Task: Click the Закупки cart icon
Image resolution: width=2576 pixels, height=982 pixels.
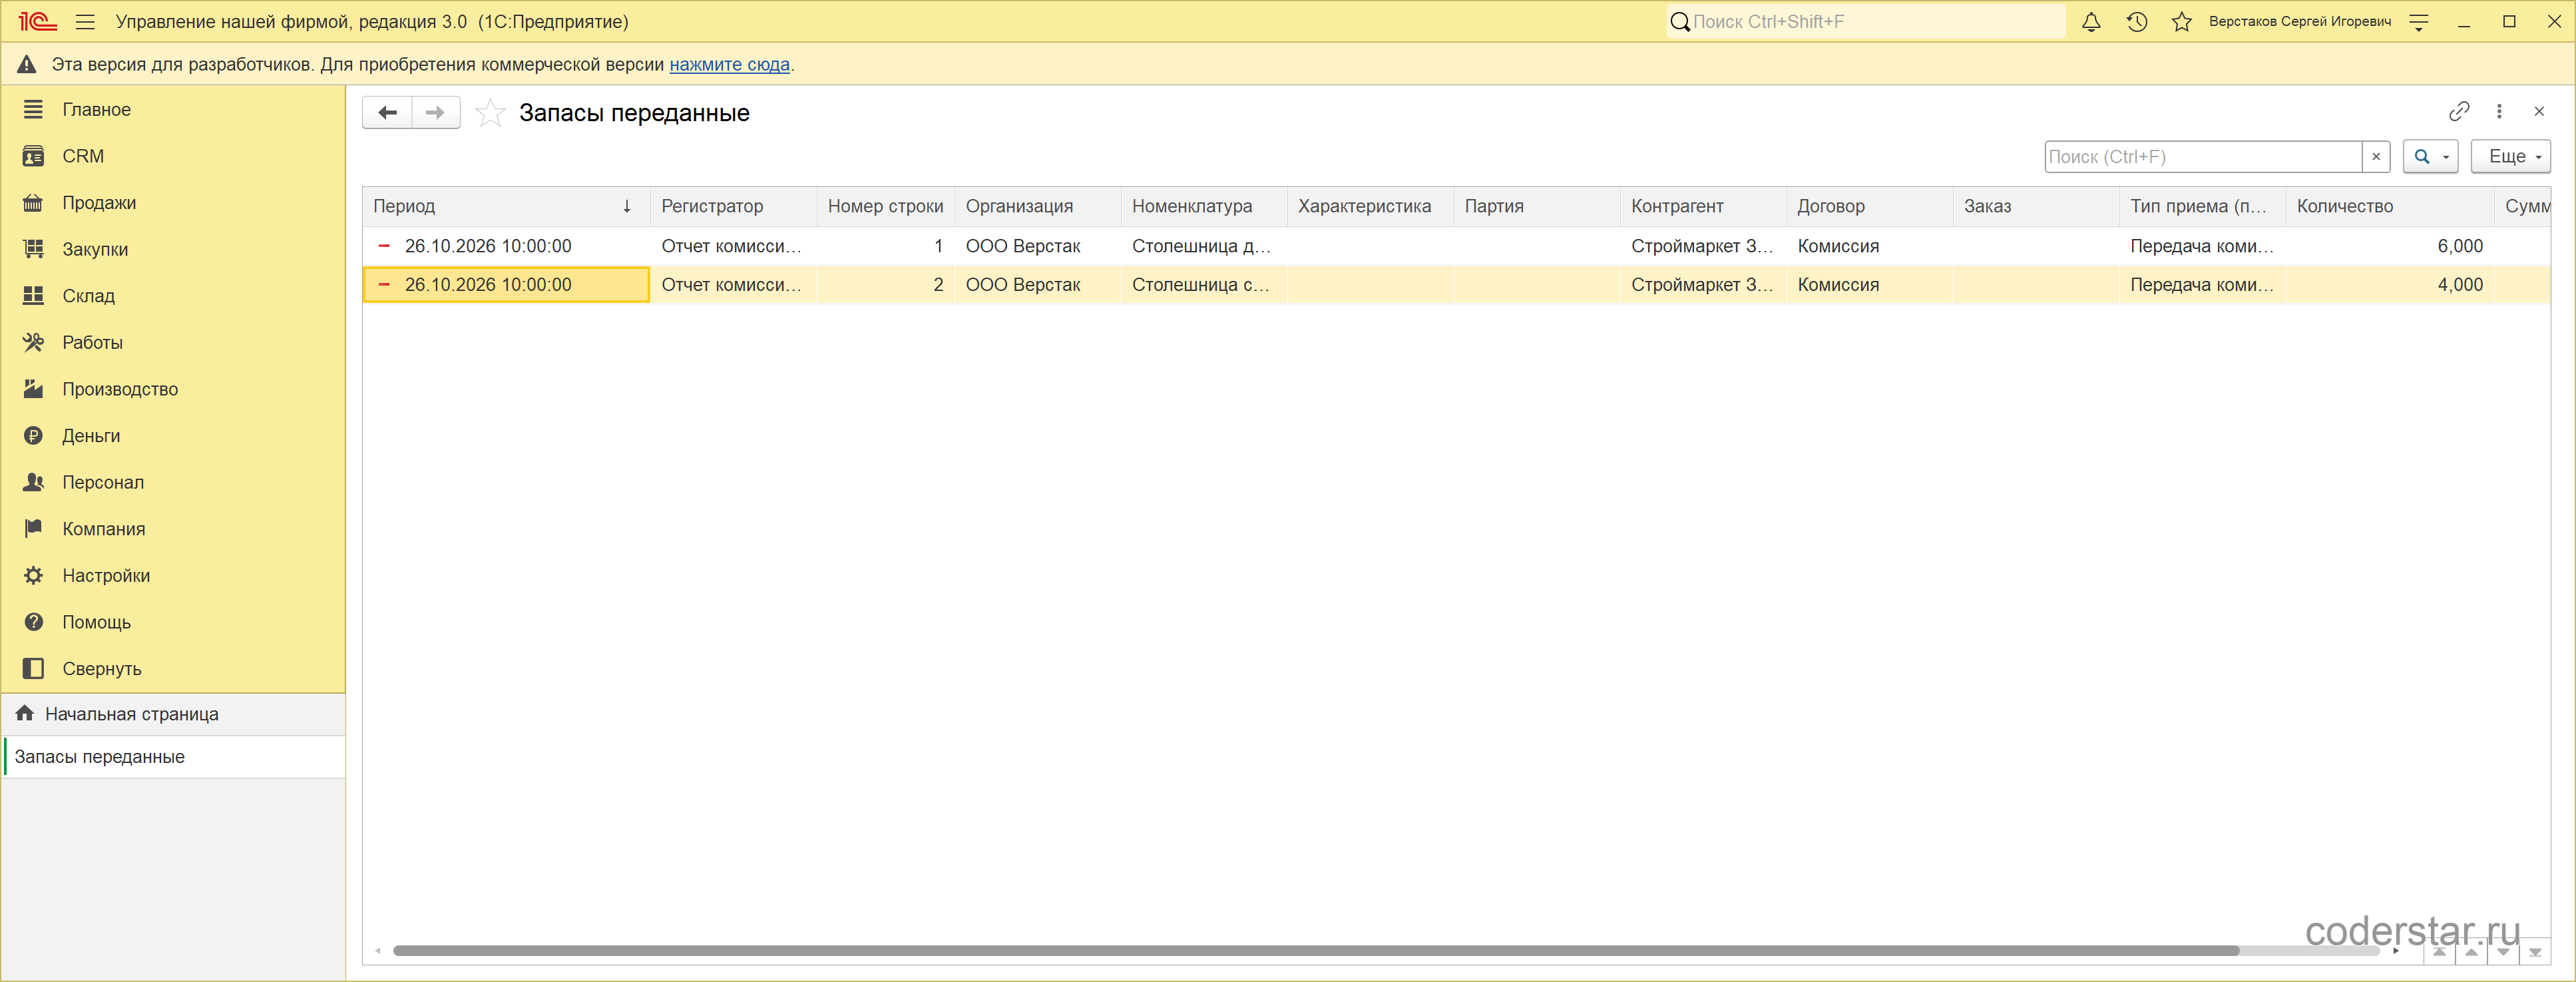Action: tap(33, 249)
